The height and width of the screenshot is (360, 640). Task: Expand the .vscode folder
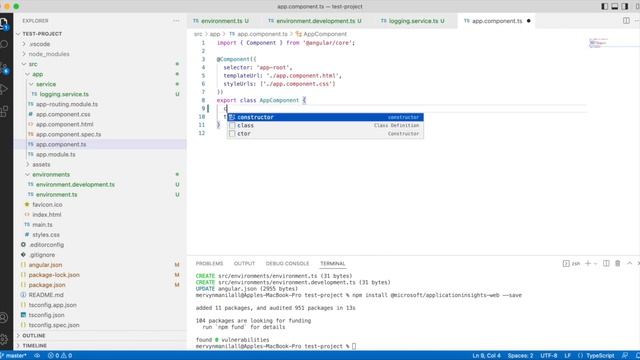[x=100, y=44]
